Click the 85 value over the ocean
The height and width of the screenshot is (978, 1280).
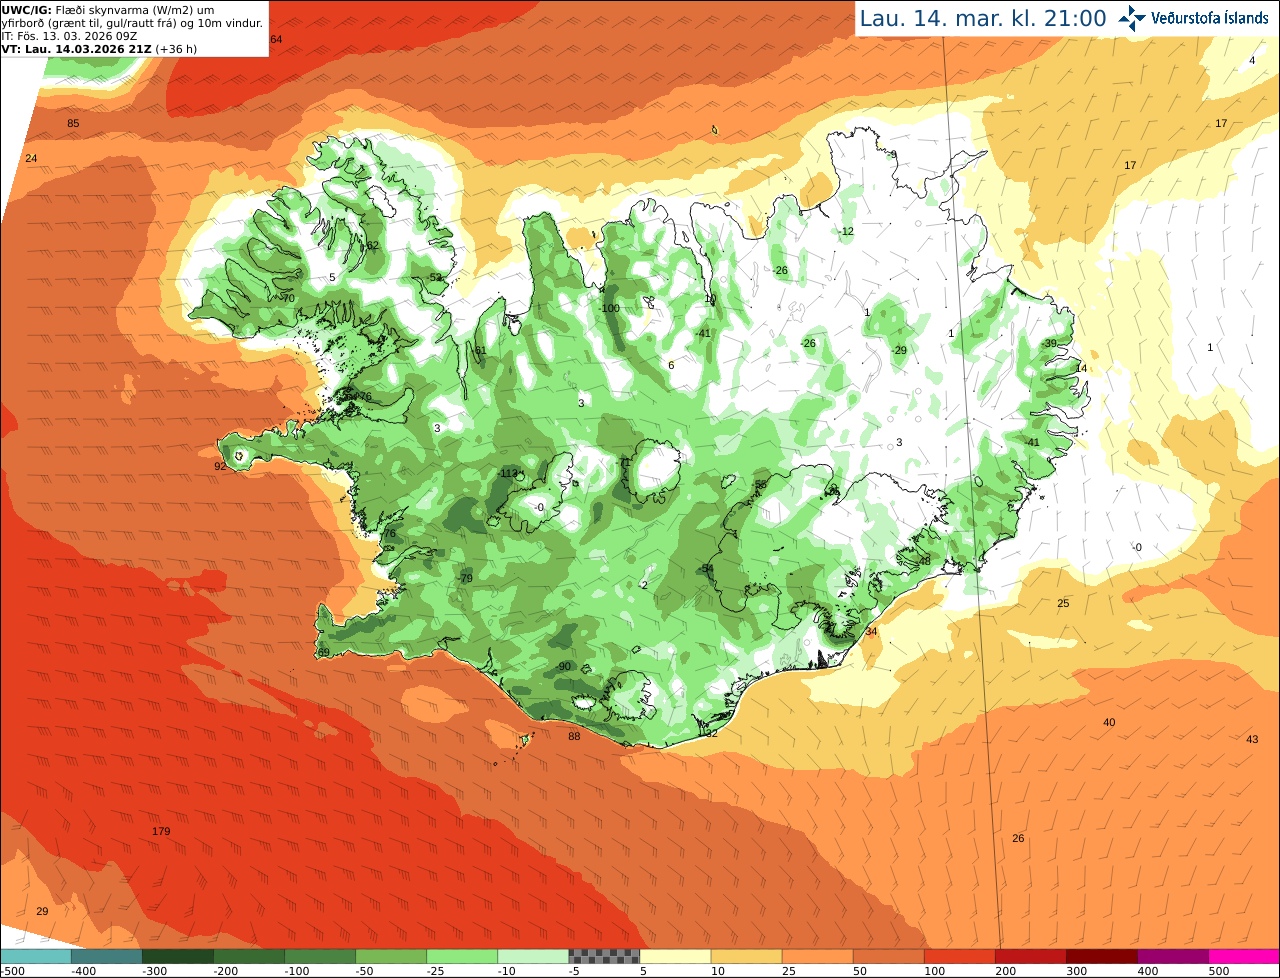tap(73, 123)
